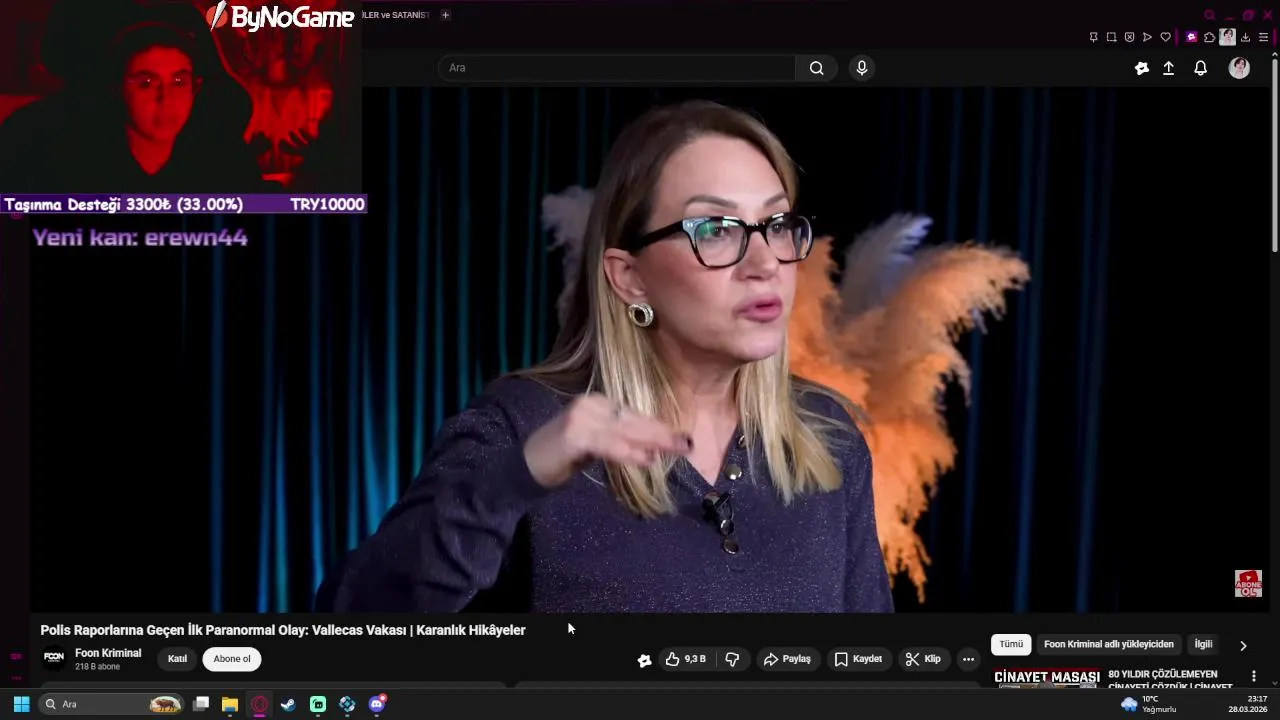Open 80 YILDIR ÇÖZÜLEMEYEN video title
This screenshot has width=1280, height=720.
pos(1170,680)
